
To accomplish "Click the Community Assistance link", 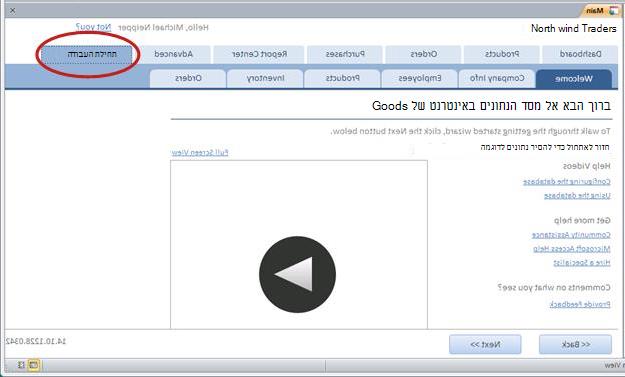I will point(571,235).
